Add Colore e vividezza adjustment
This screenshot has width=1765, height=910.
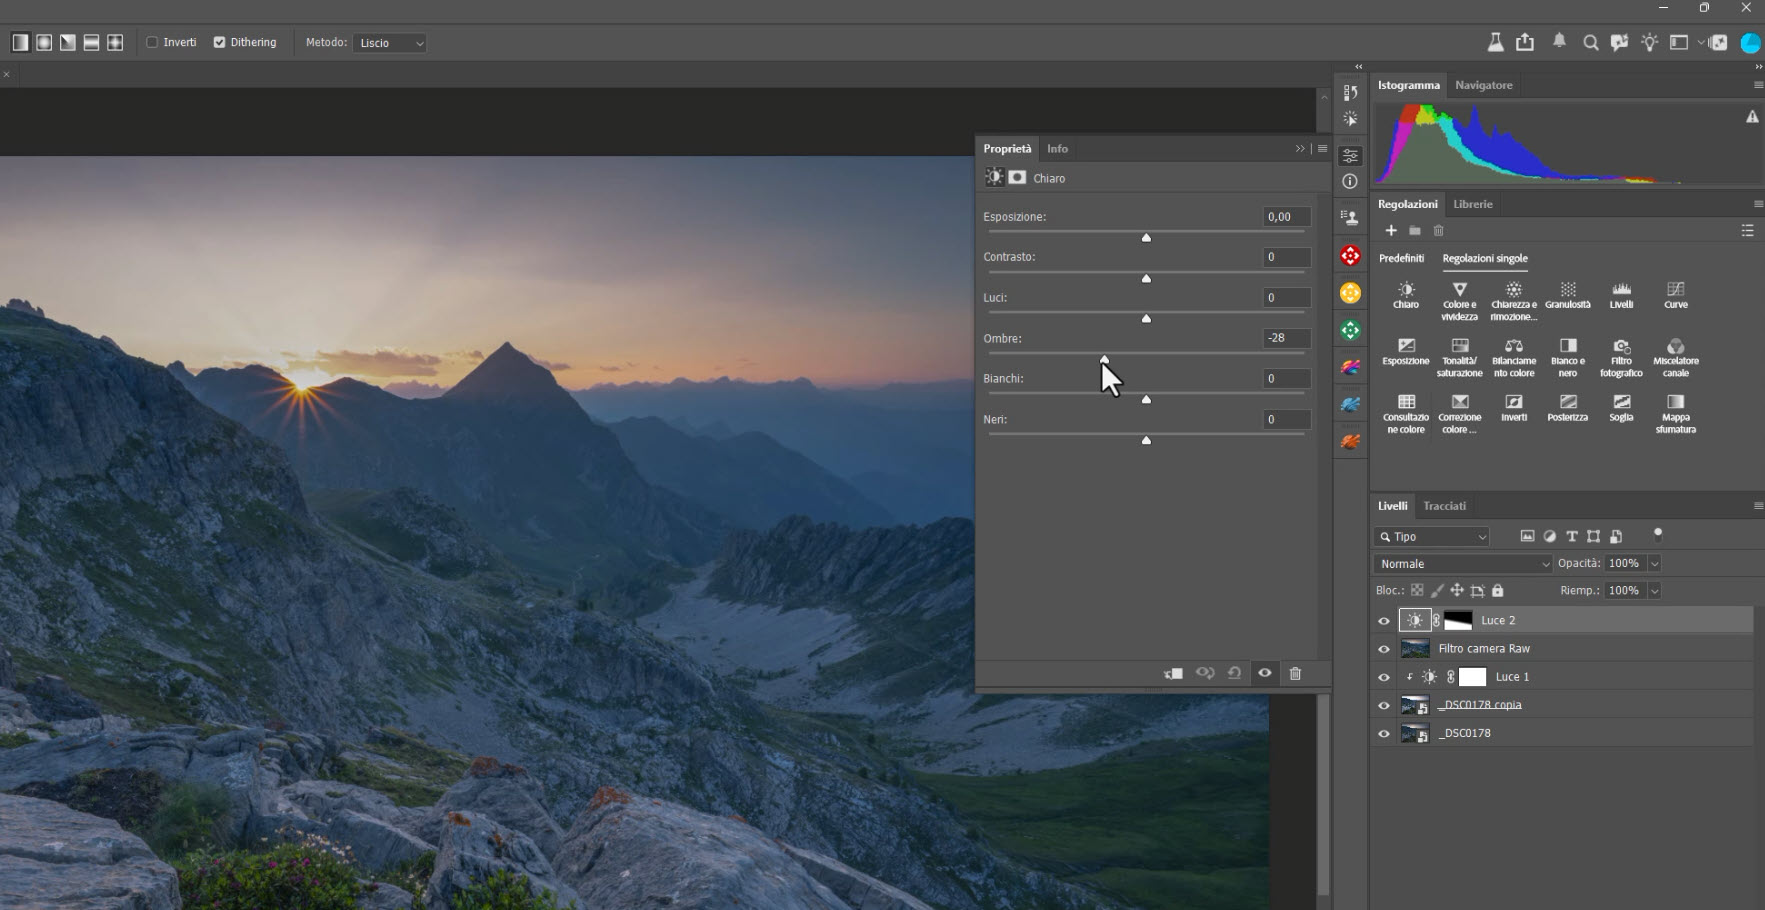pos(1459,301)
